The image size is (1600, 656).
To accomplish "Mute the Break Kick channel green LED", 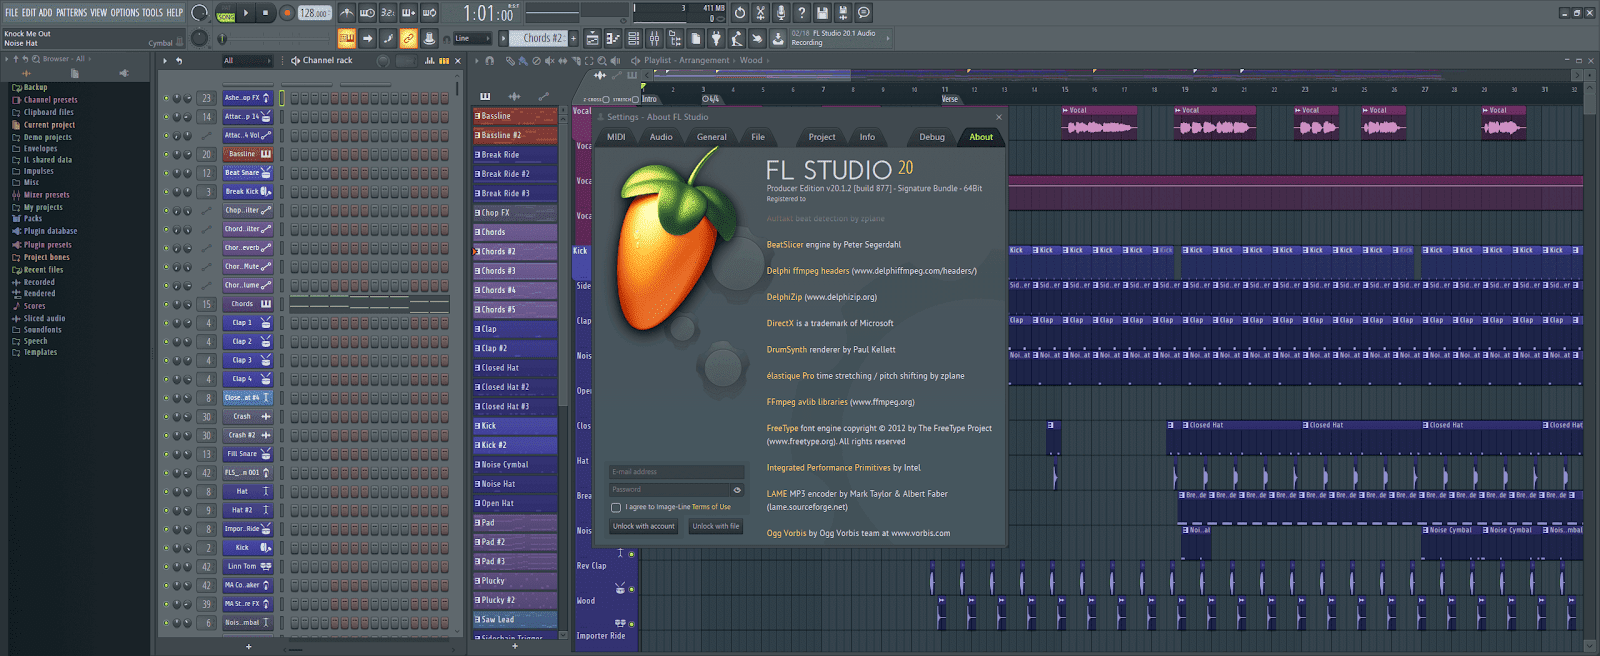I will tap(166, 192).
